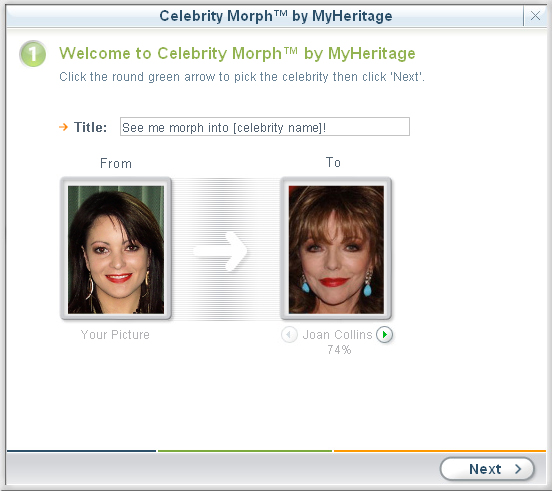Screen dimensions: 552x491
Task: Click the '74%' match percentage text
Action: click(x=339, y=350)
